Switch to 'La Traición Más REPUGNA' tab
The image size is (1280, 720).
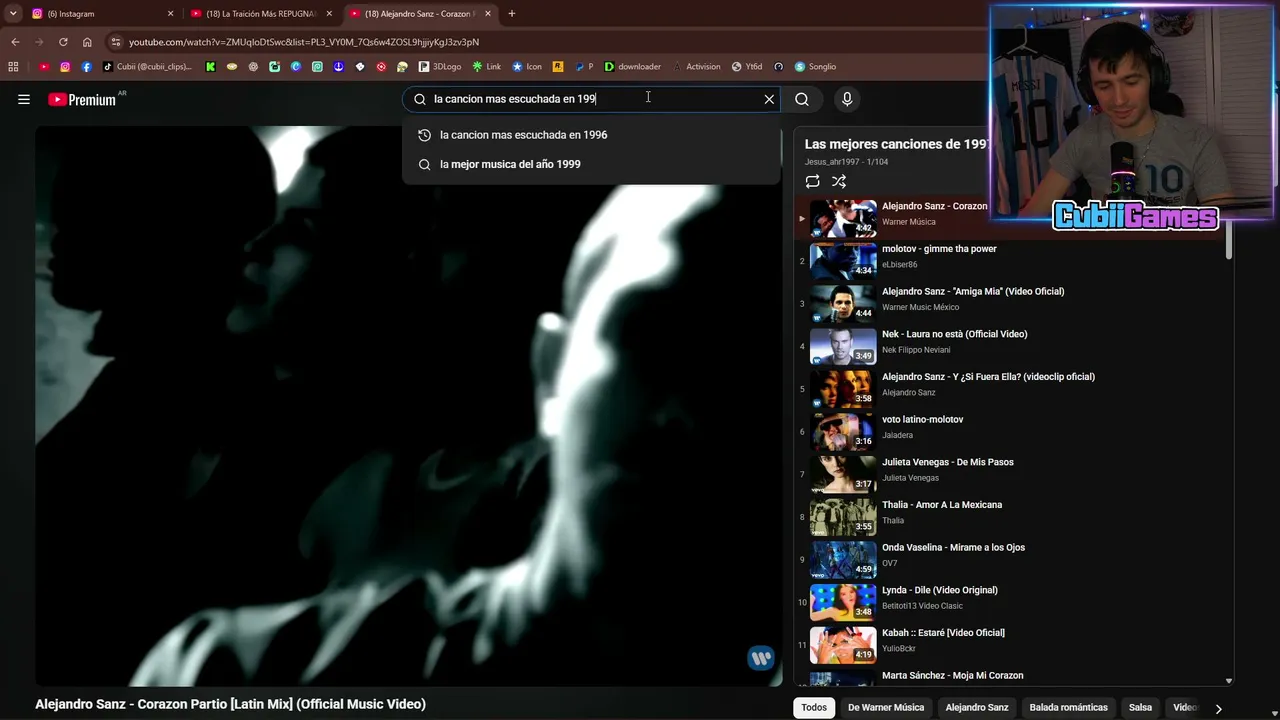point(262,14)
